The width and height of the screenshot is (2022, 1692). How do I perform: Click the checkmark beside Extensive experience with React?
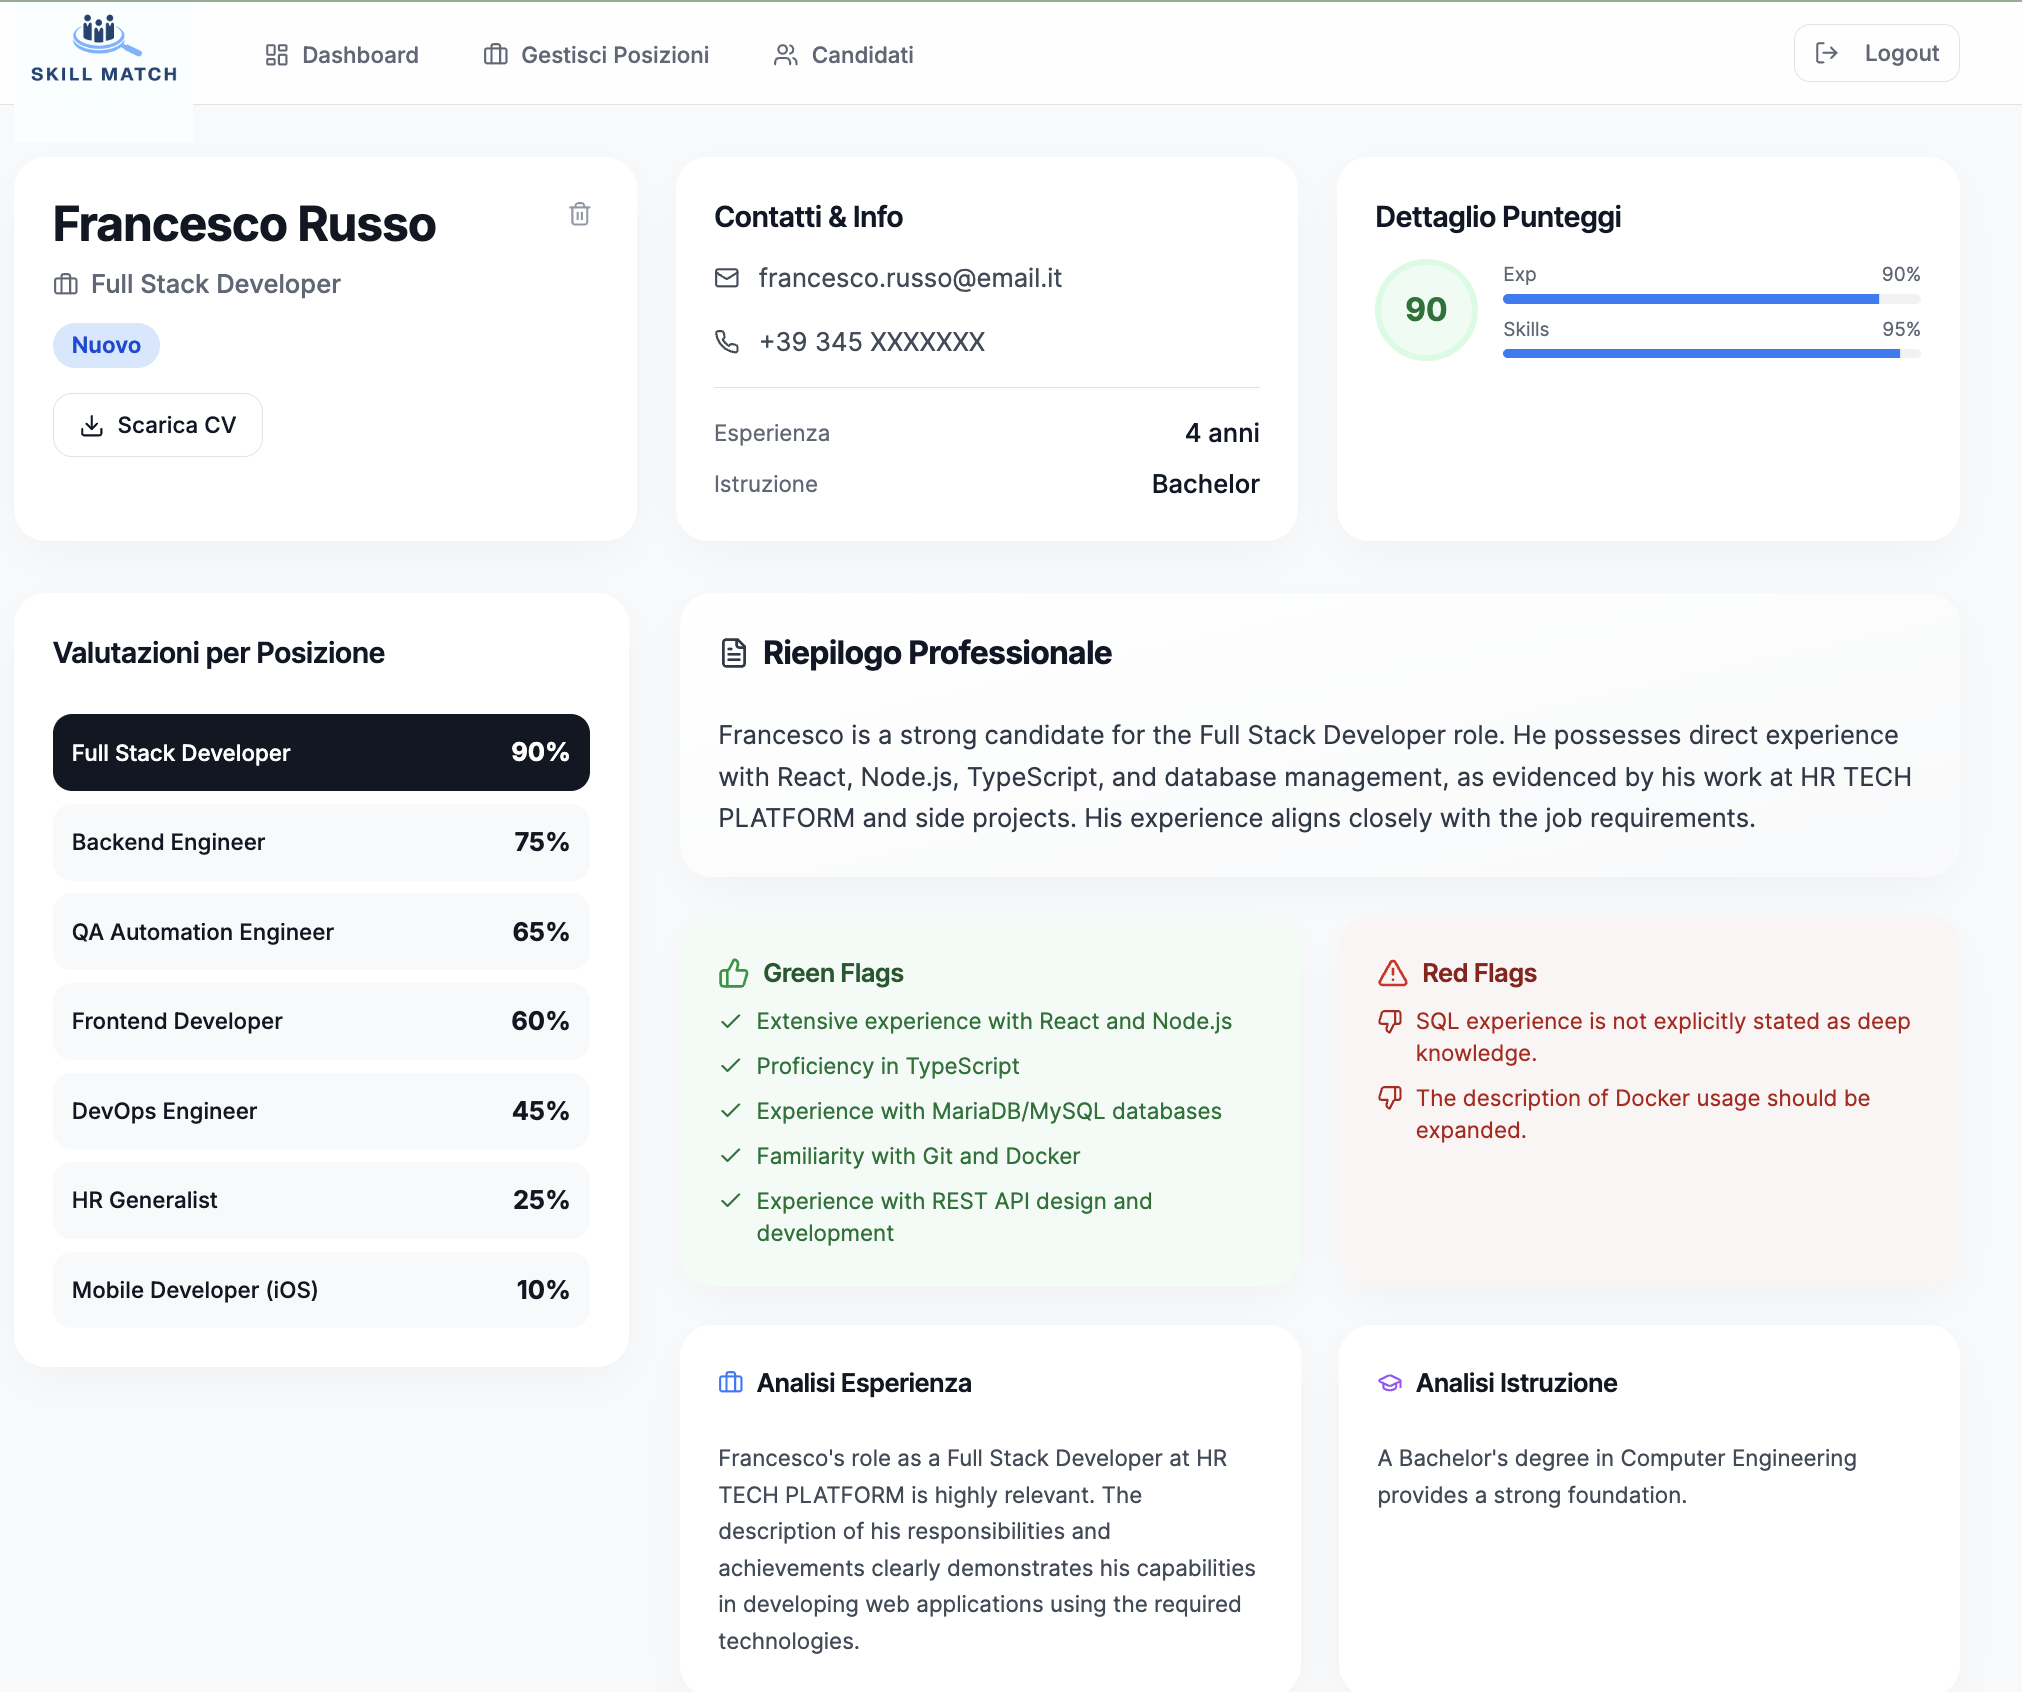click(x=731, y=1021)
